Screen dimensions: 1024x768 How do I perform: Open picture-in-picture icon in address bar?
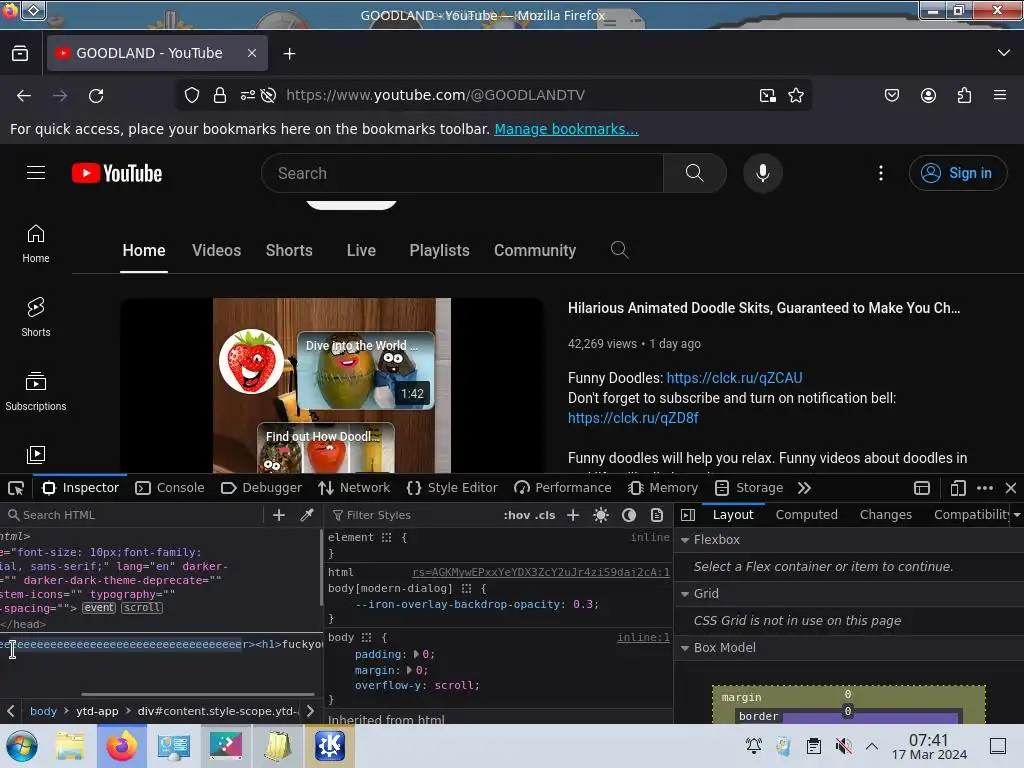tap(768, 95)
